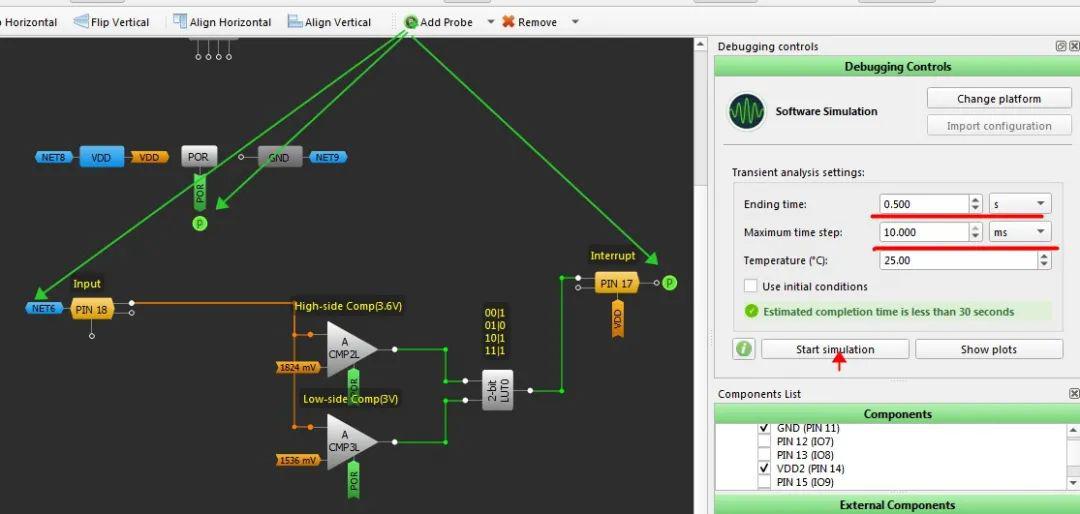Select the PIN 17 interrupt block
Viewport: 1080px width, 514px height.
(x=616, y=283)
